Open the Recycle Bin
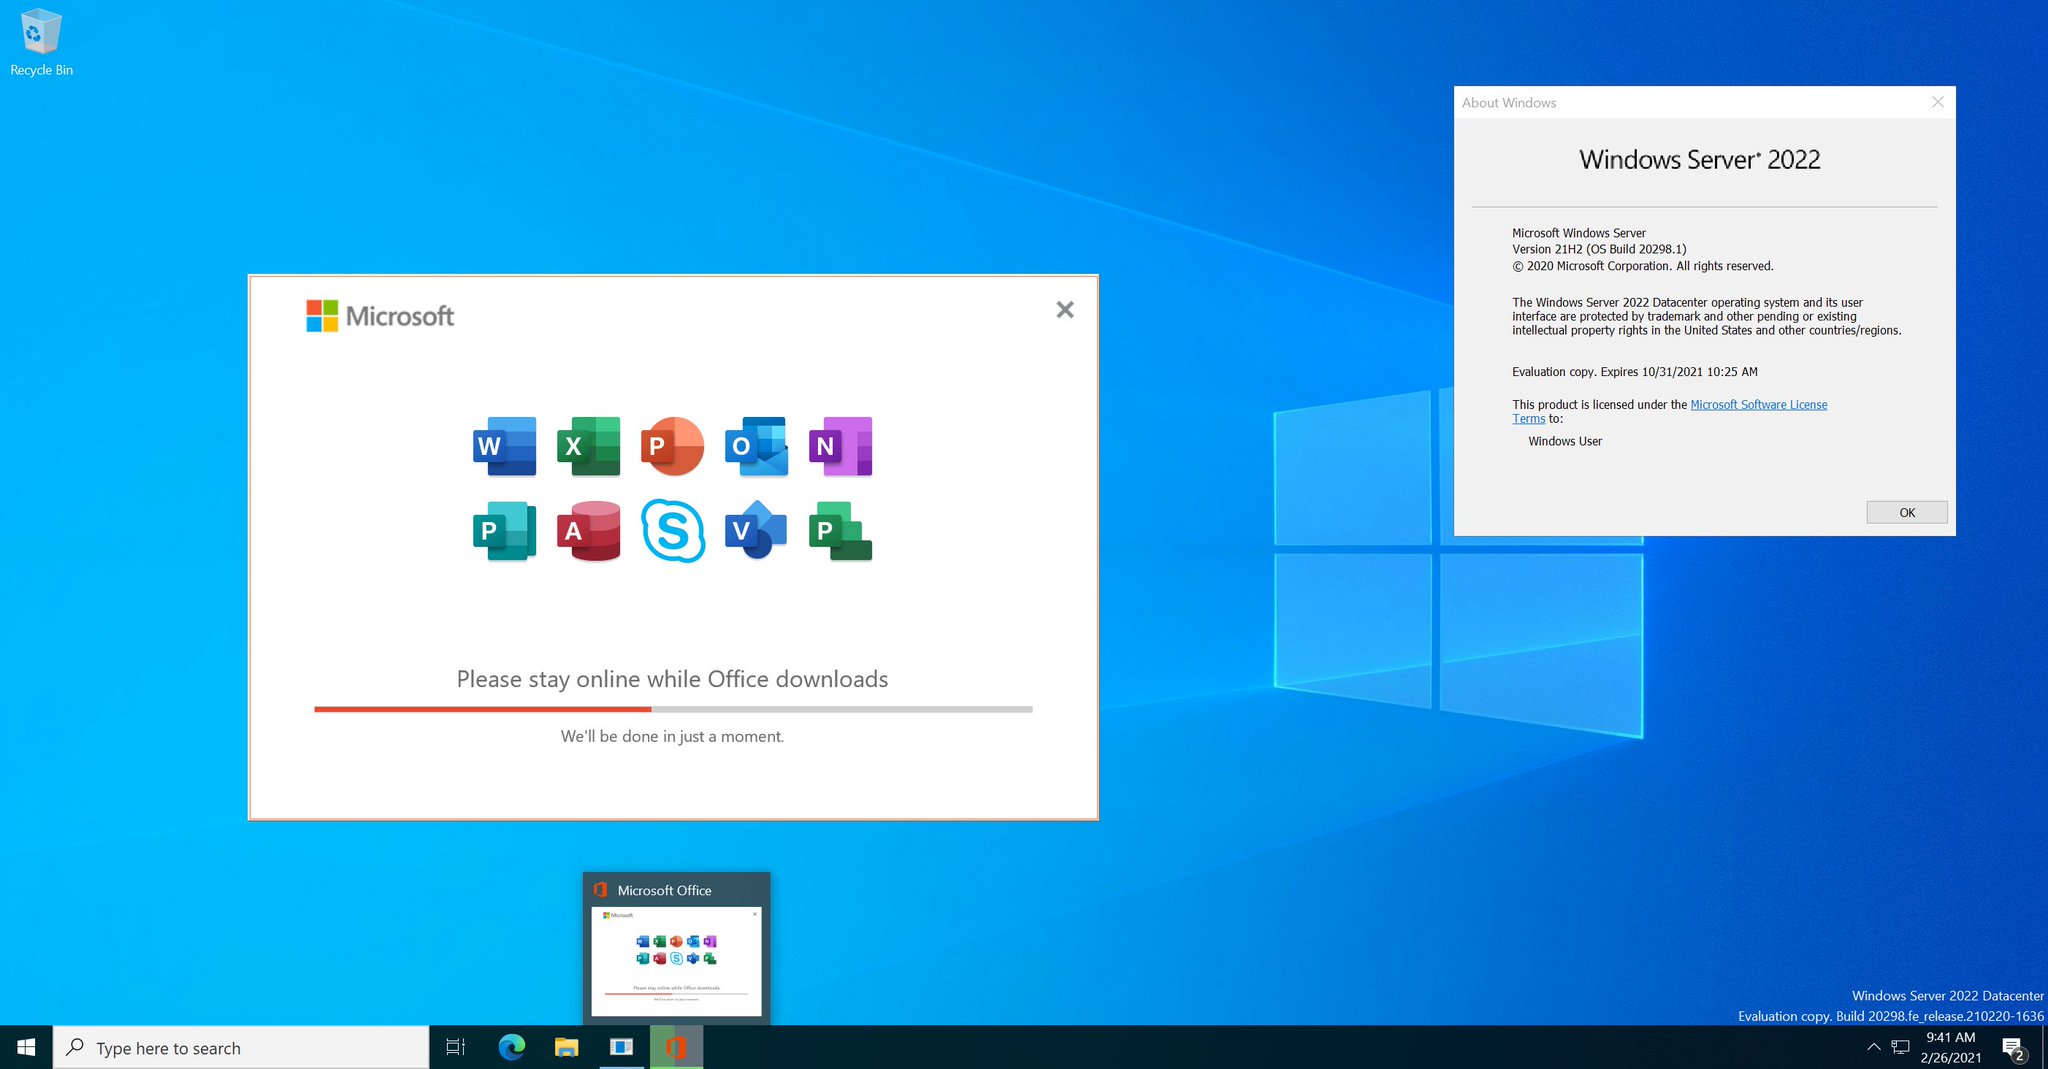Image resolution: width=2048 pixels, height=1069 pixels. tap(40, 30)
